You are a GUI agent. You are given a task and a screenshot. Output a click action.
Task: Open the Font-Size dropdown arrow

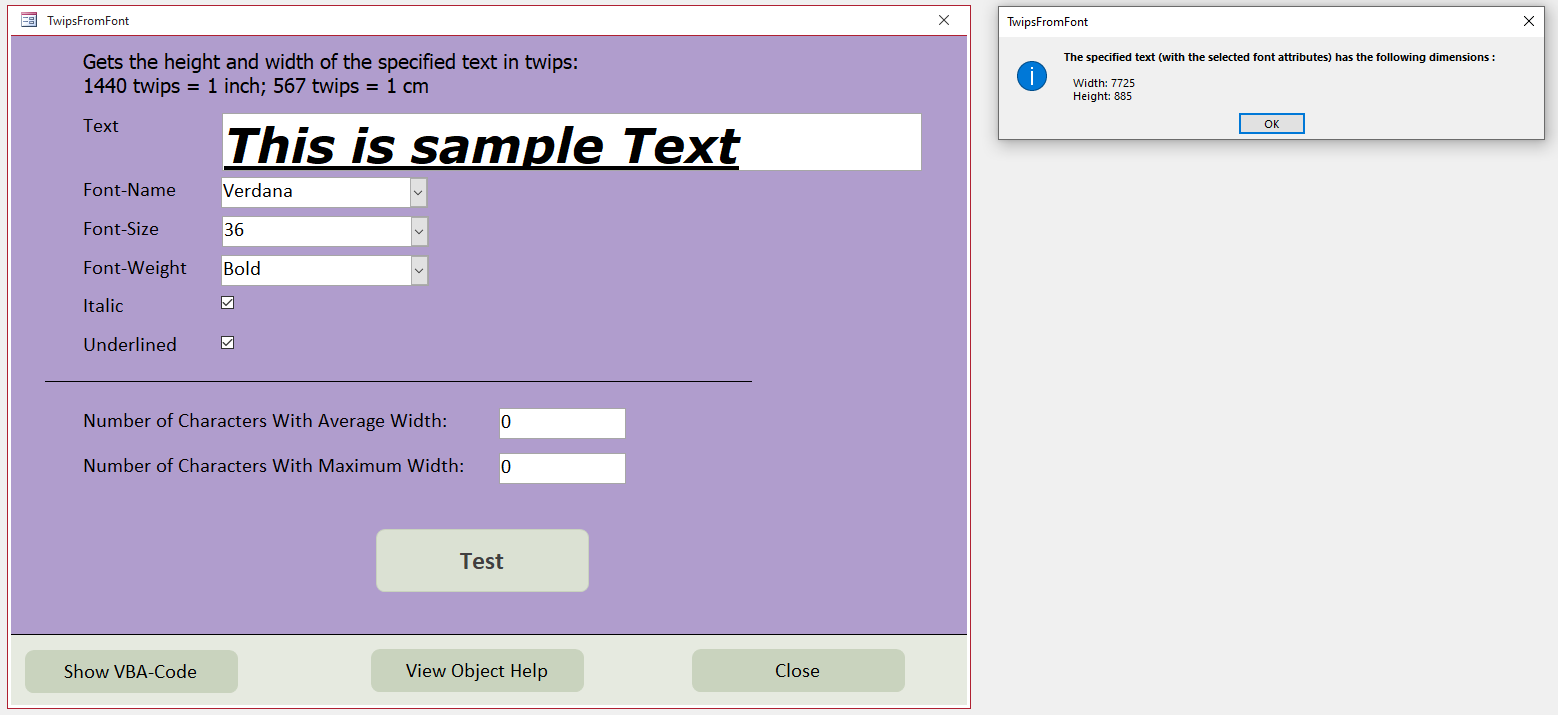[x=419, y=231]
